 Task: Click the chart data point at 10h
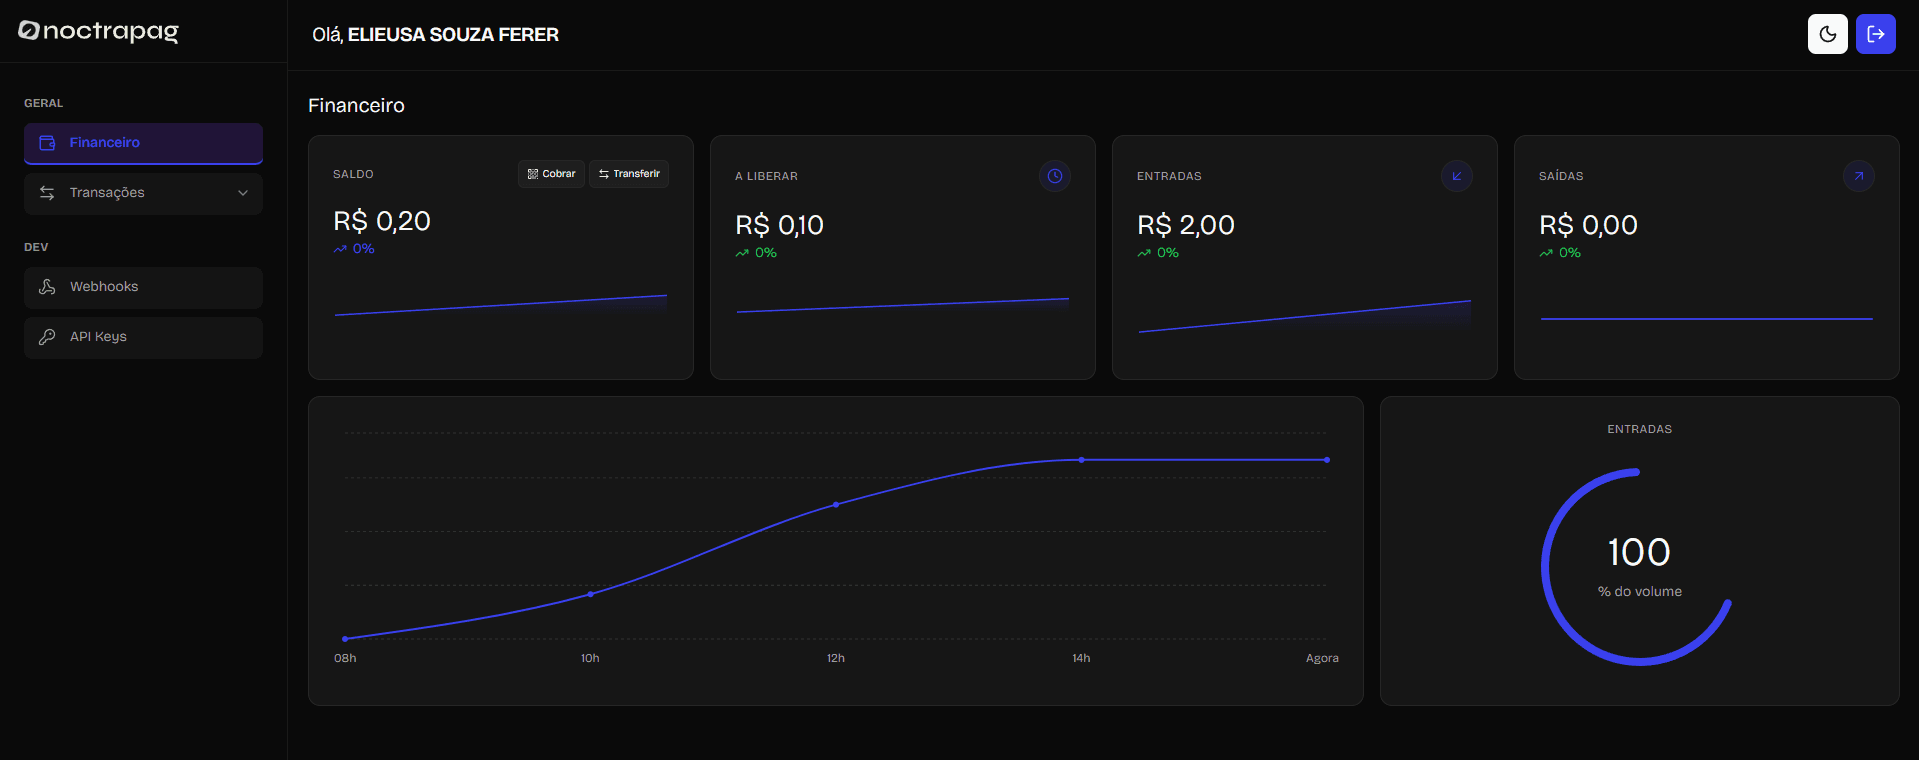point(590,594)
